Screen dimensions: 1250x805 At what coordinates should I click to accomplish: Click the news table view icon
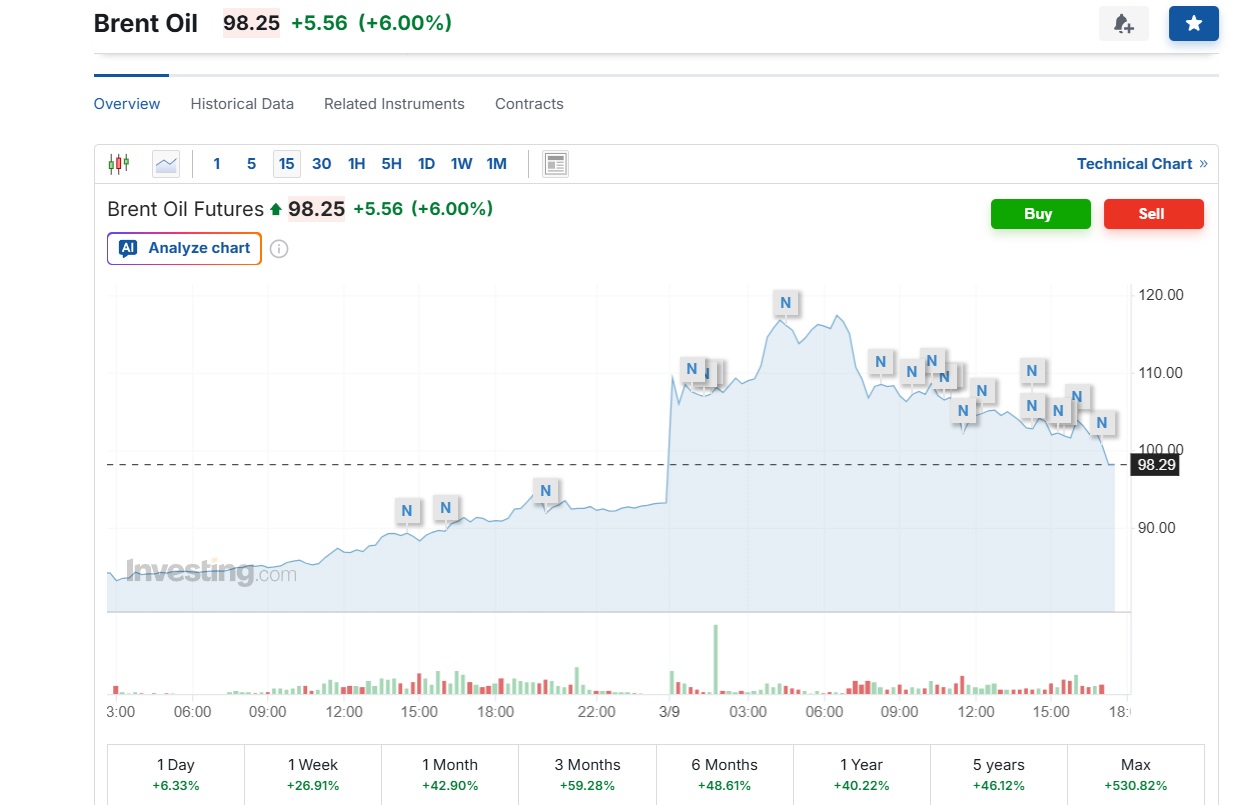555,164
